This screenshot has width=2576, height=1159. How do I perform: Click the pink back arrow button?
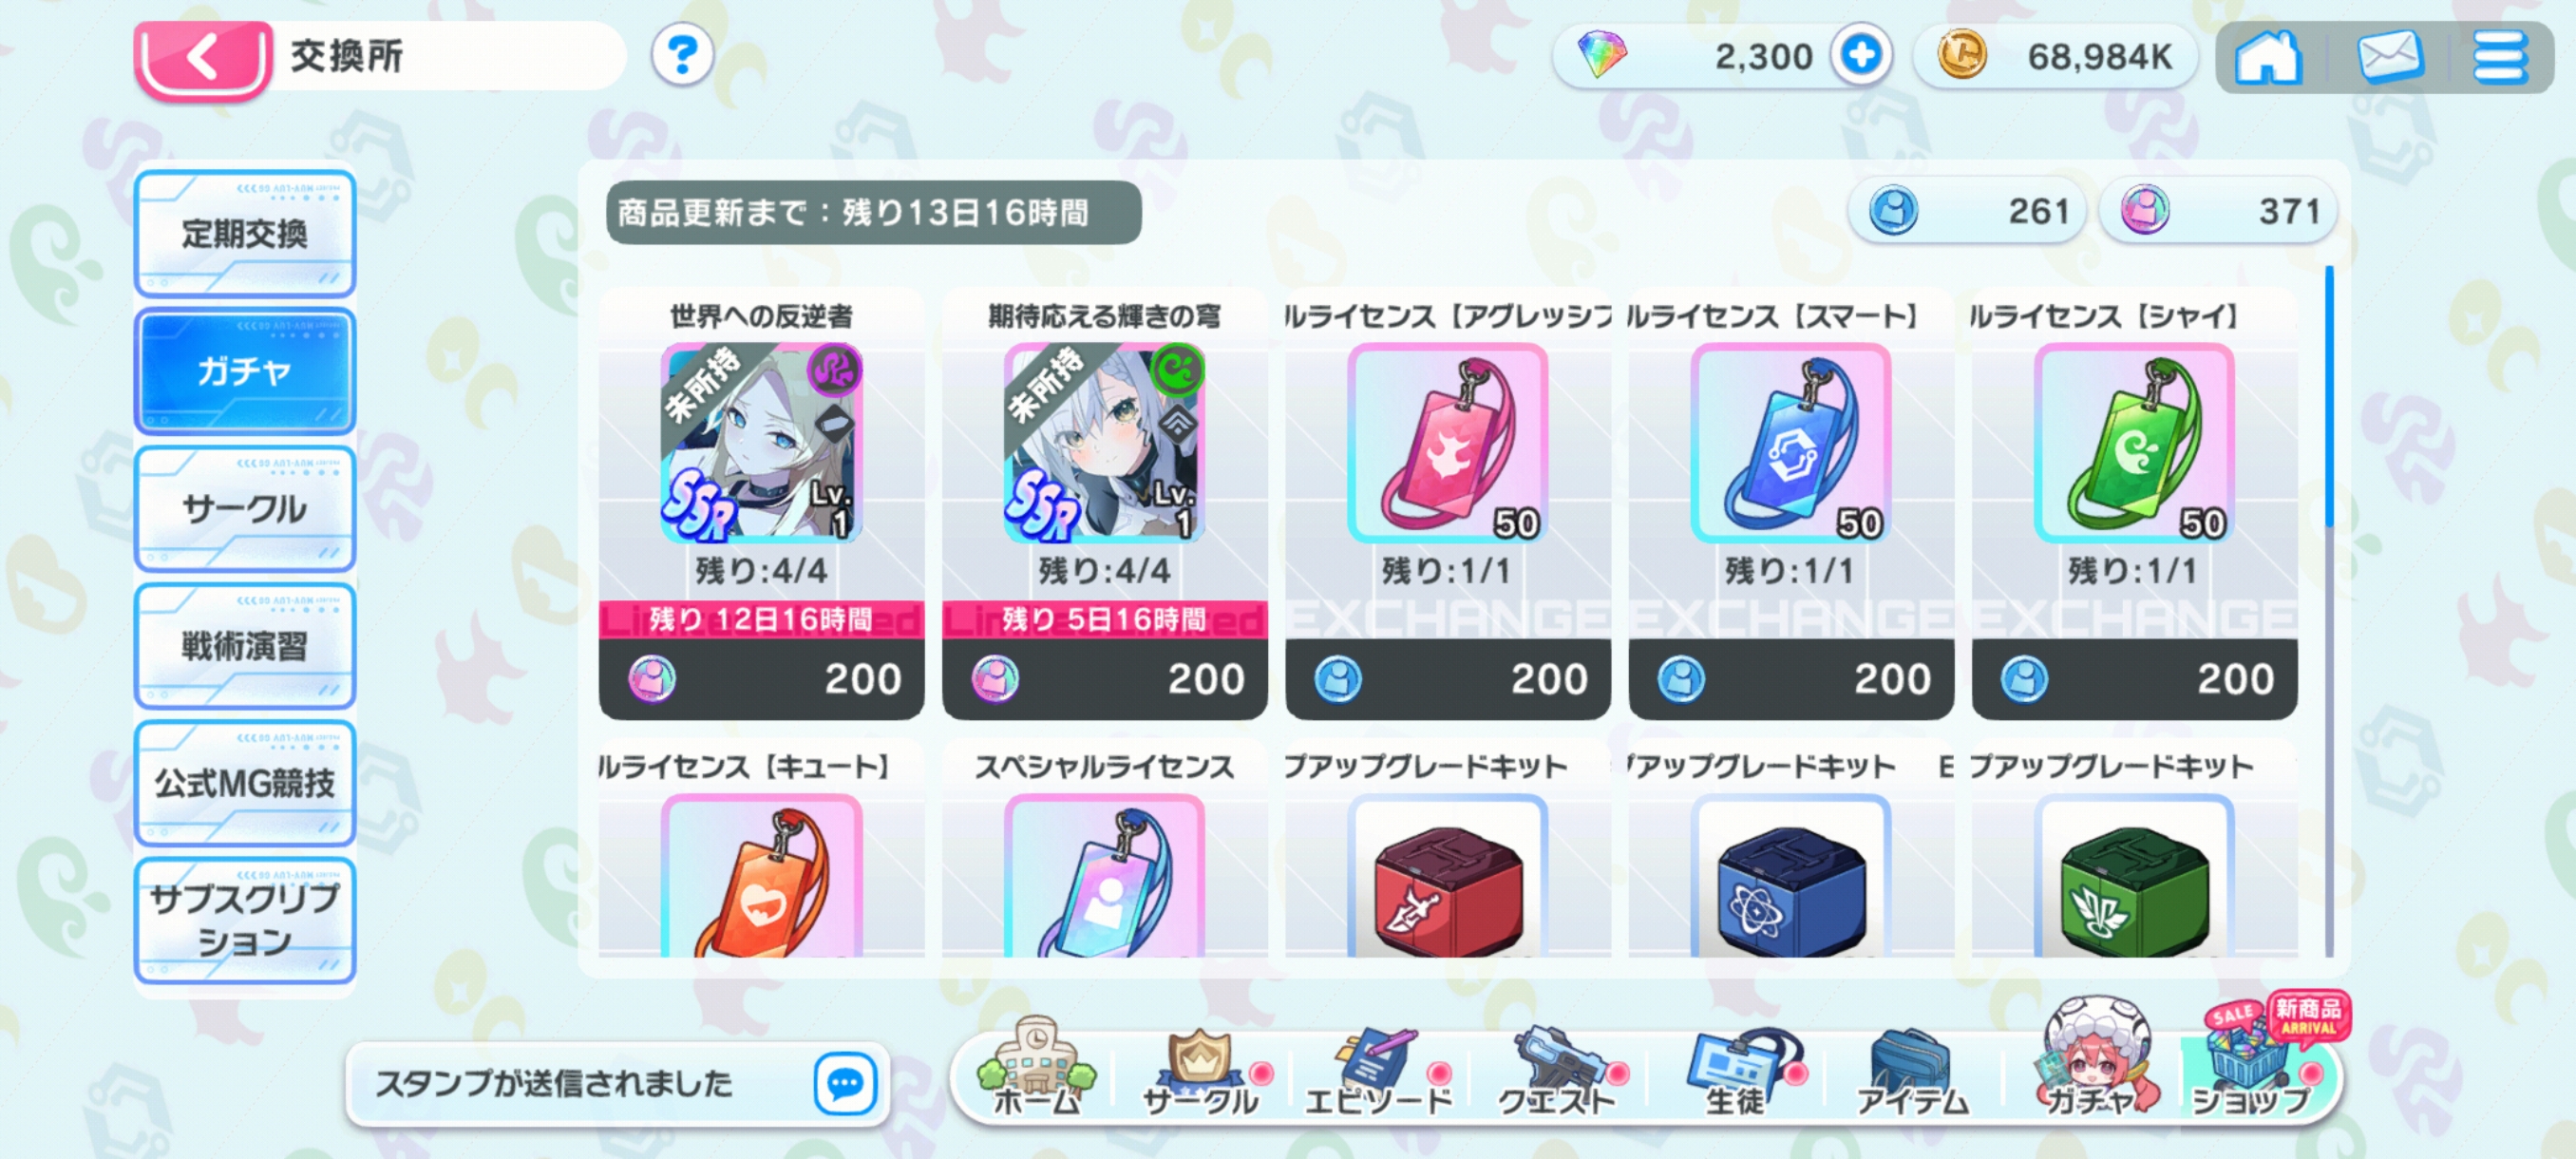[x=203, y=58]
